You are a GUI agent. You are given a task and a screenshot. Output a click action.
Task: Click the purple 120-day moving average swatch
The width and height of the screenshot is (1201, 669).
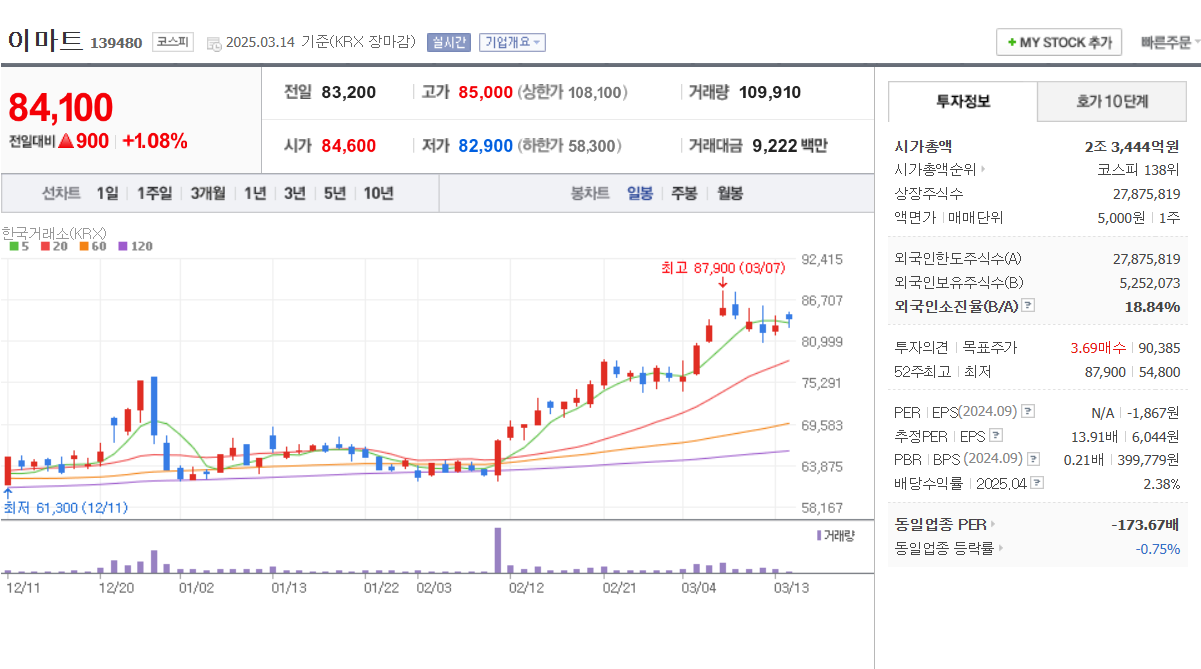[122, 246]
